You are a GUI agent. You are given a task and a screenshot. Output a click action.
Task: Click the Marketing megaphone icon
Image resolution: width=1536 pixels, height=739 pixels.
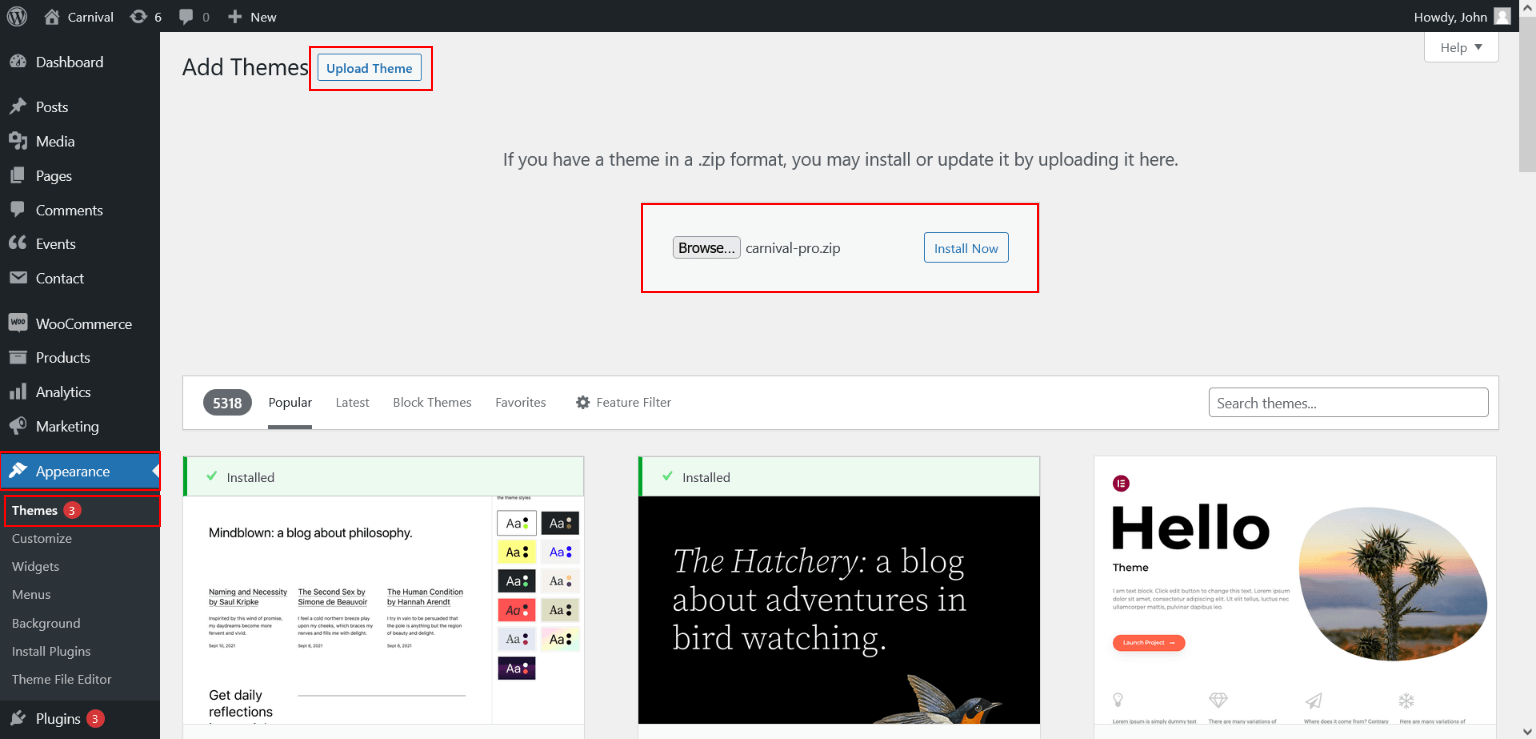18,426
